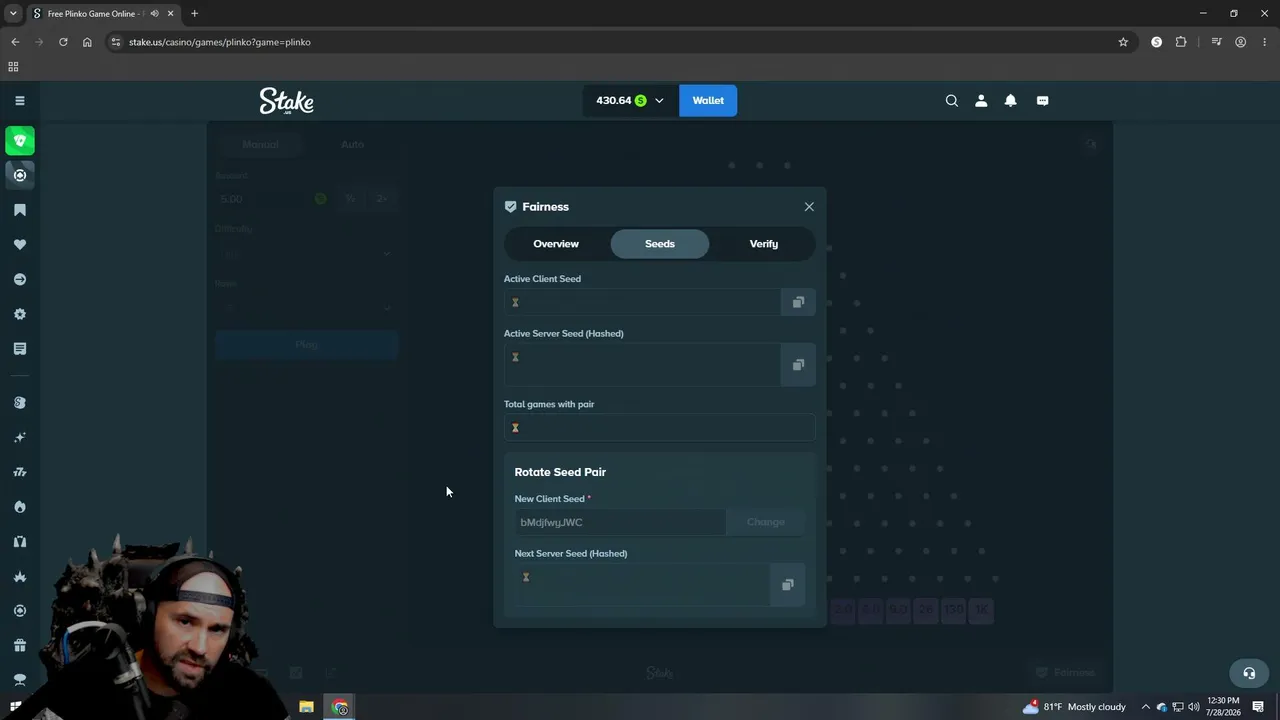The image size is (1280, 720).
Task: Open the sidebar gift box icon
Action: pyautogui.click(x=20, y=645)
